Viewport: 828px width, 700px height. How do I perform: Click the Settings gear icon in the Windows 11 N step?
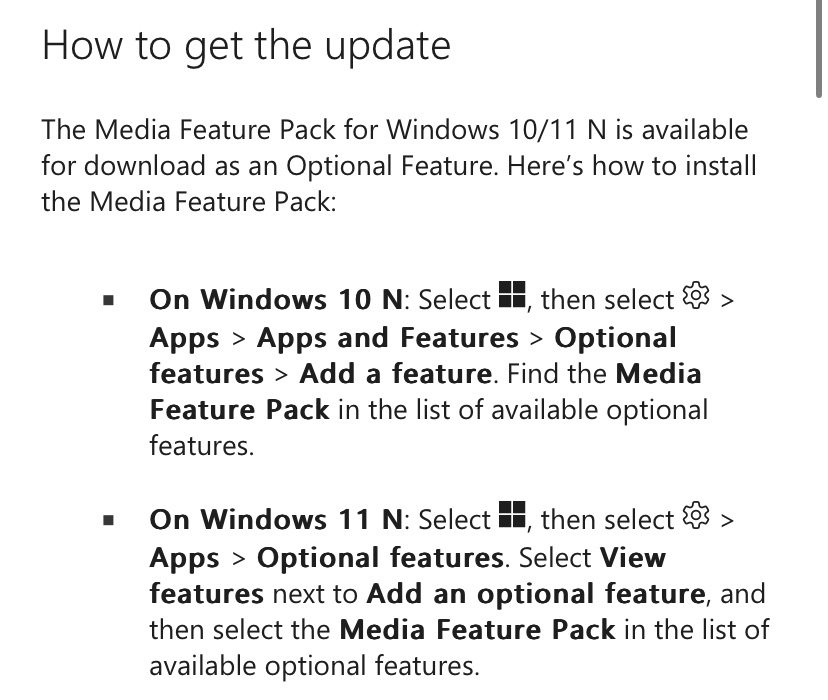point(694,517)
